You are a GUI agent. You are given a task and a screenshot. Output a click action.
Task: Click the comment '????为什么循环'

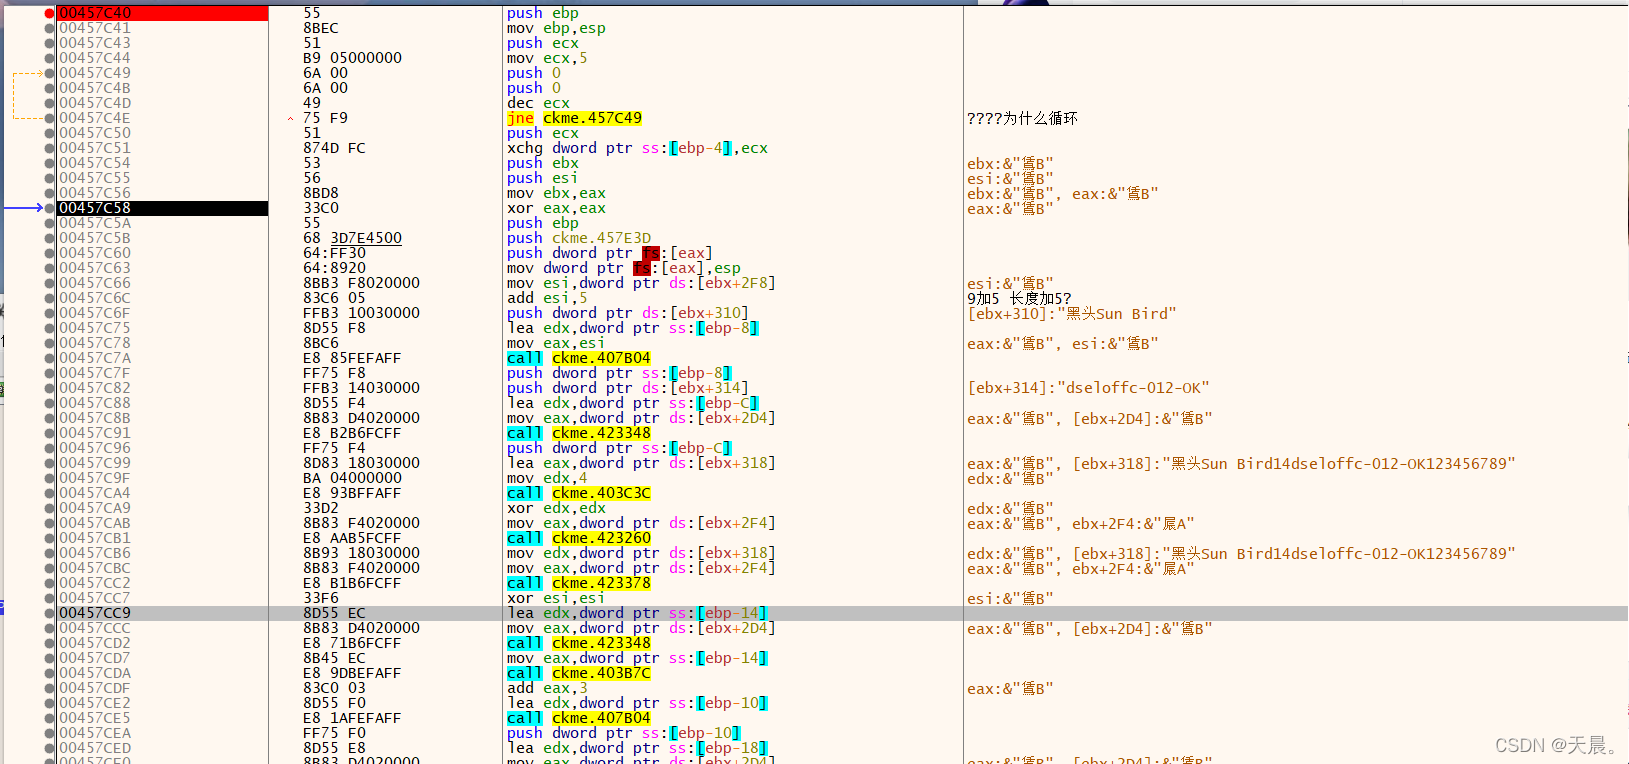[x=1022, y=118]
